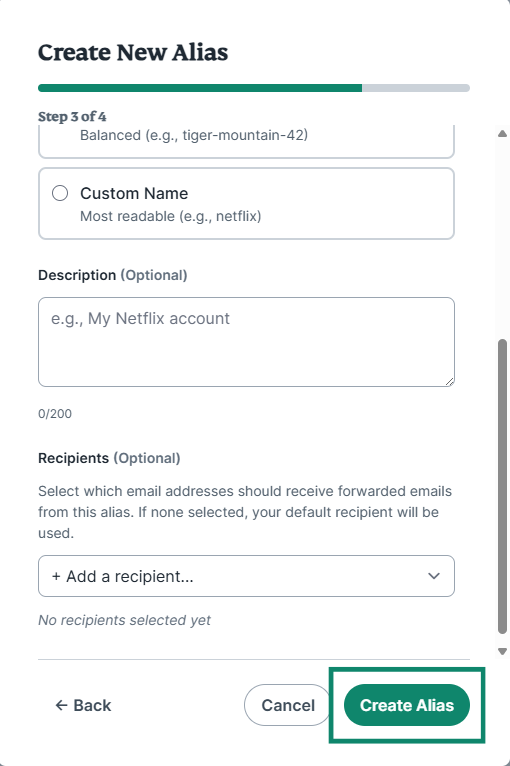Click the left arrow icon beside Back
Image resolution: width=510 pixels, height=766 pixels.
click(x=61, y=705)
